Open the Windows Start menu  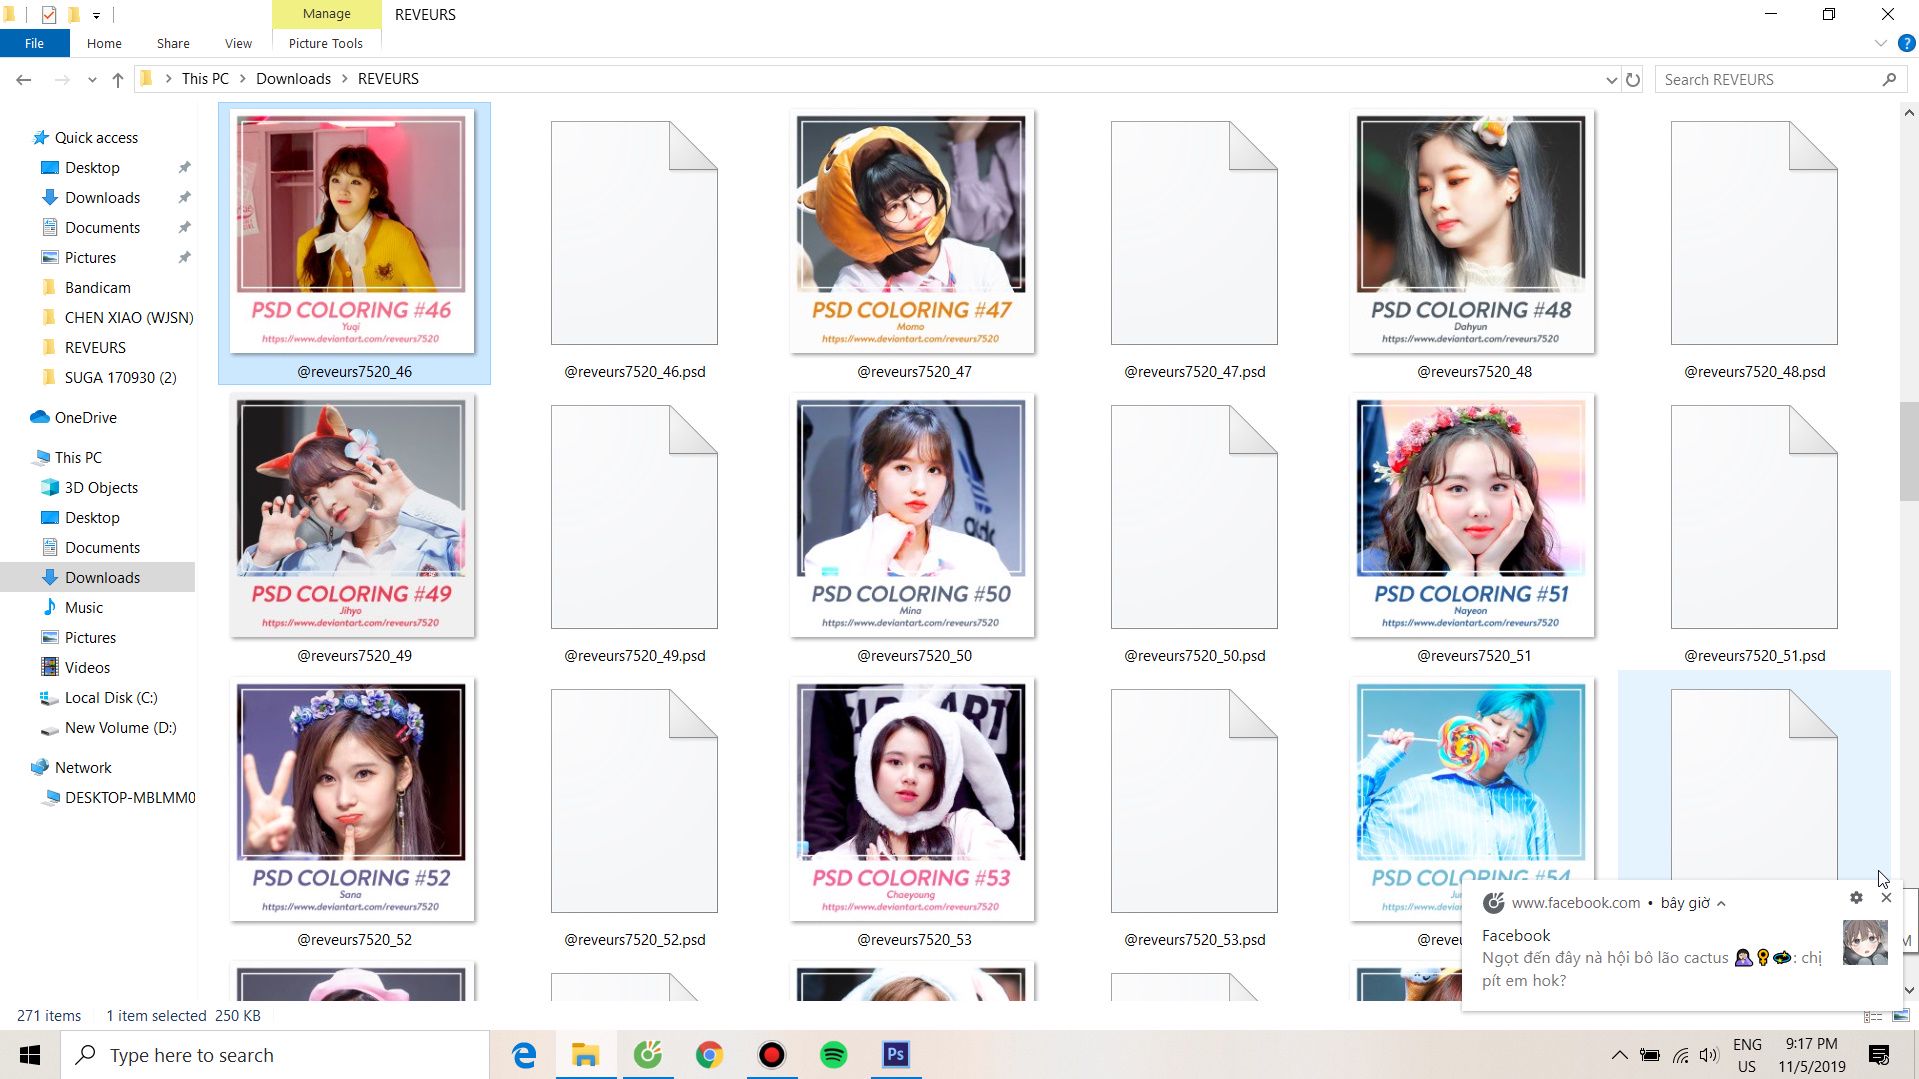tap(30, 1055)
